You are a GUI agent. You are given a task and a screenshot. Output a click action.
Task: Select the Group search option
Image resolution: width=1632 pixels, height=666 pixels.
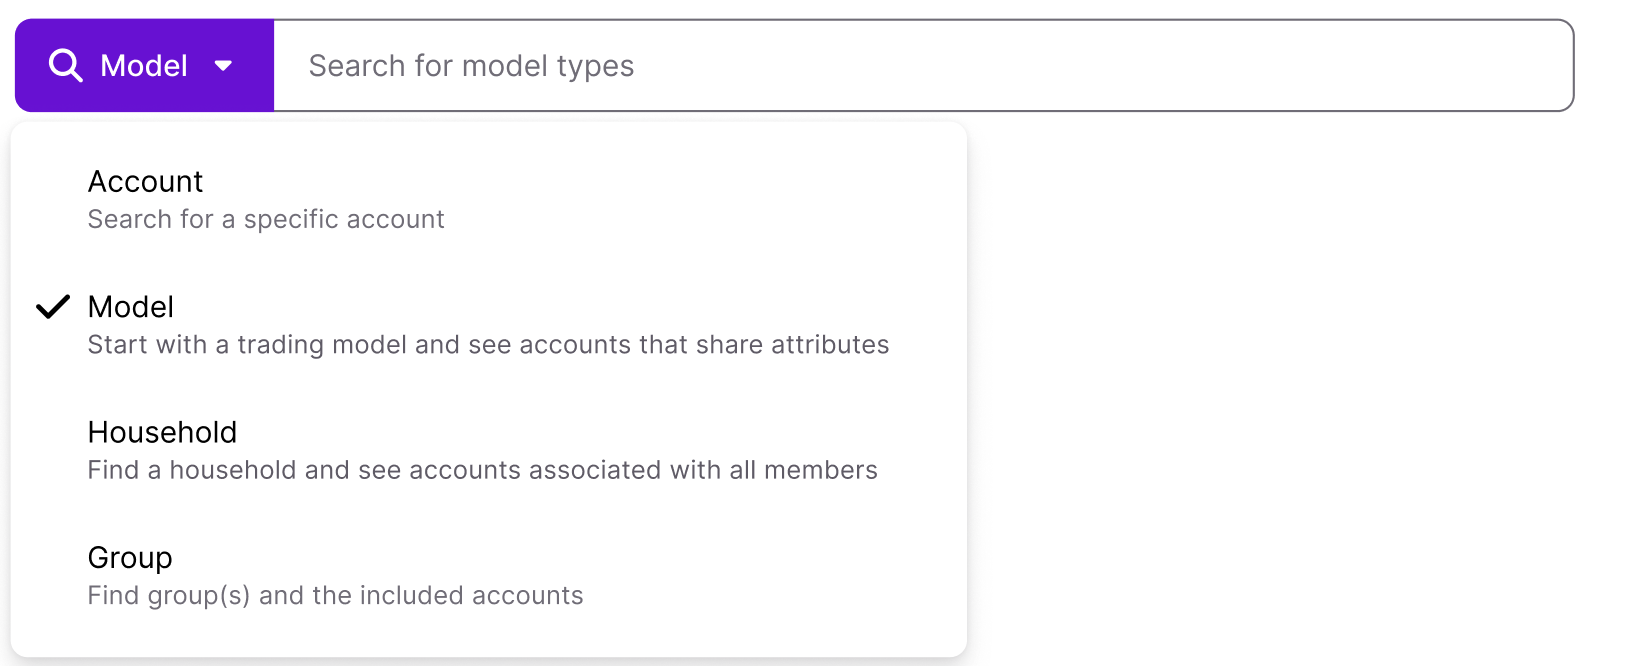(129, 557)
